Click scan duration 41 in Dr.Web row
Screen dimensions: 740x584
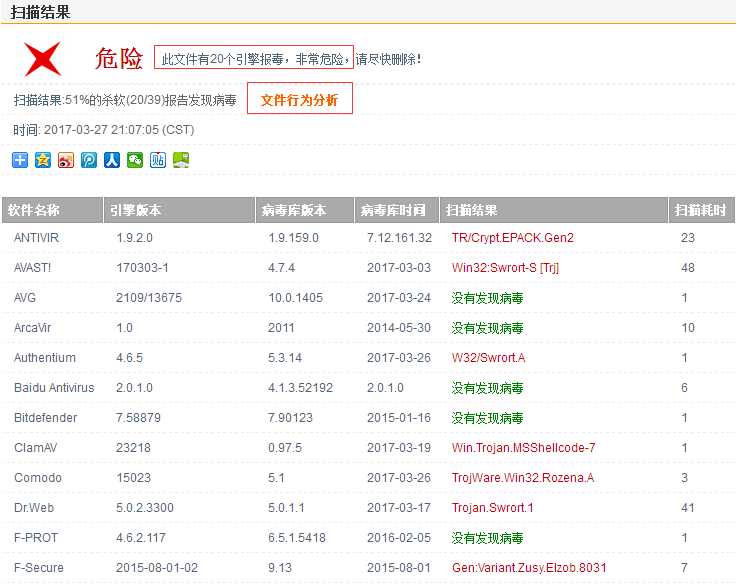(x=688, y=508)
